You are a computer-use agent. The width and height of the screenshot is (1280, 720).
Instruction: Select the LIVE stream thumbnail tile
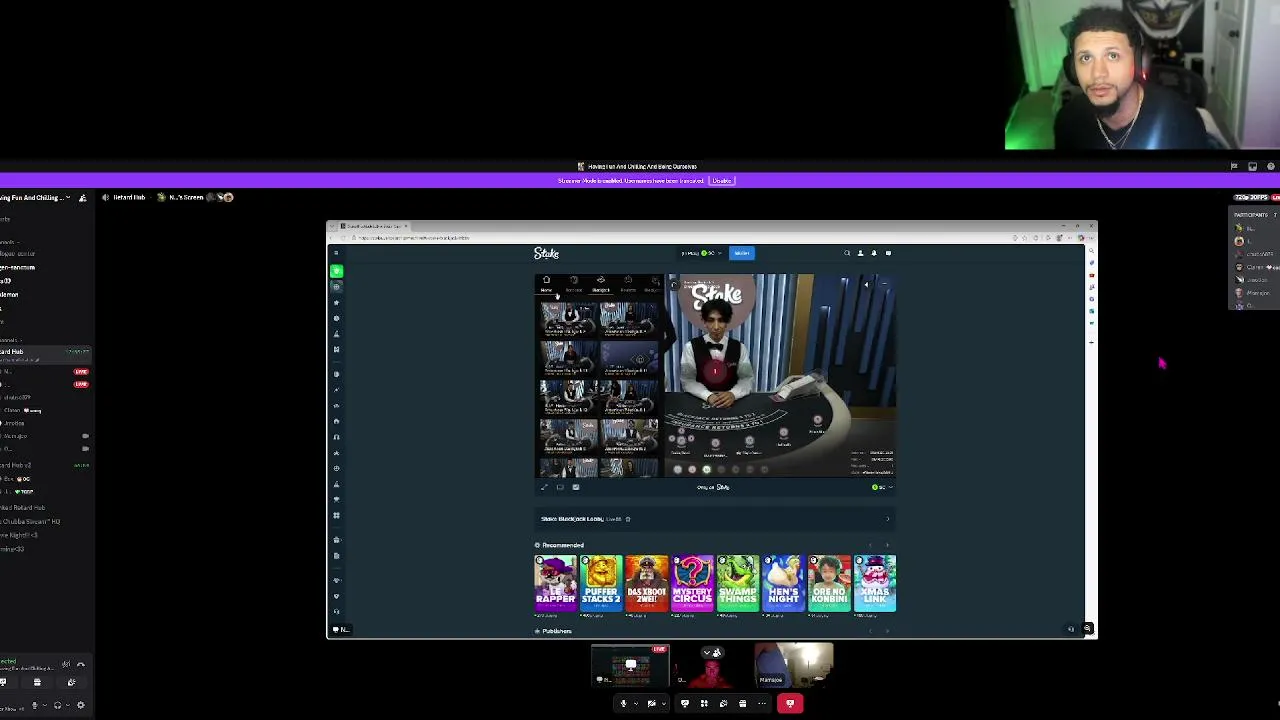click(630, 666)
